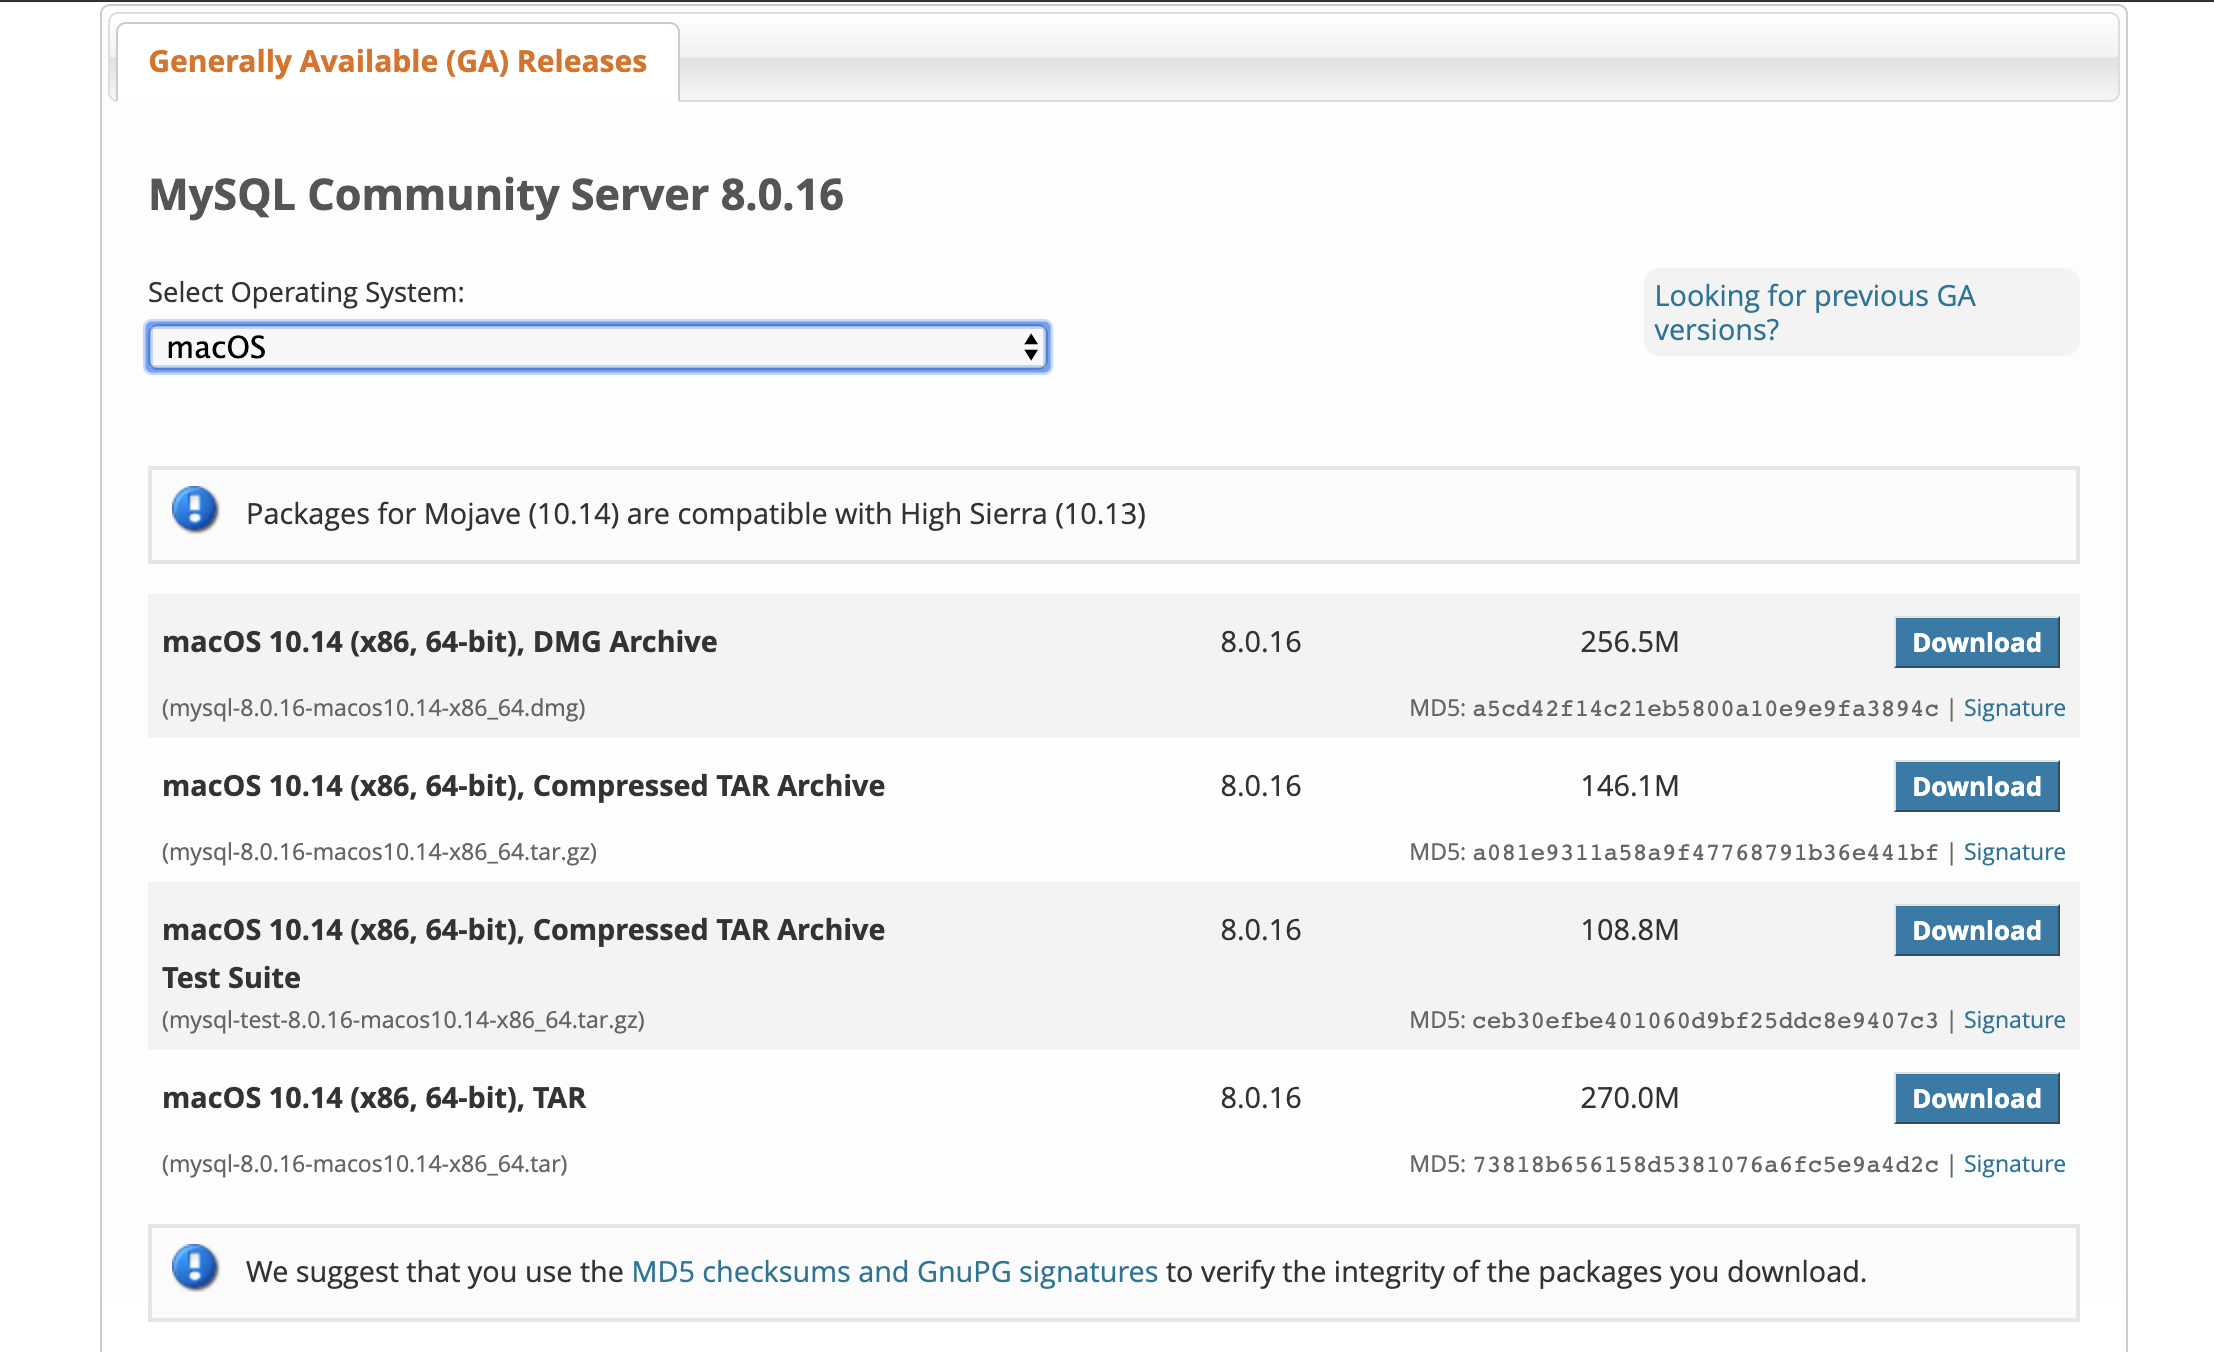Click the 256.5M file size value
The height and width of the screenshot is (1352, 2214).
[1629, 642]
